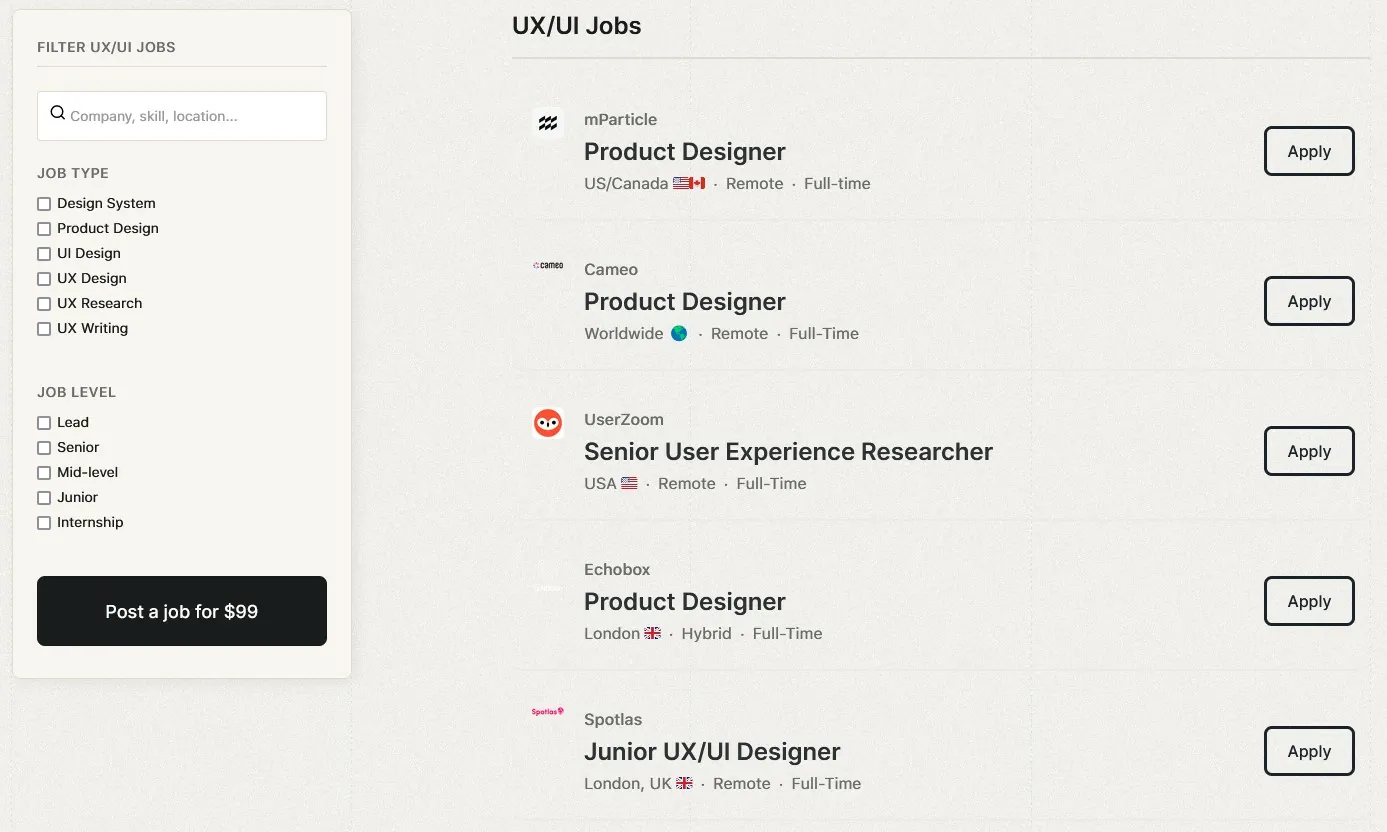
Task: Enable the Product Design filter checkbox
Action: point(44,229)
